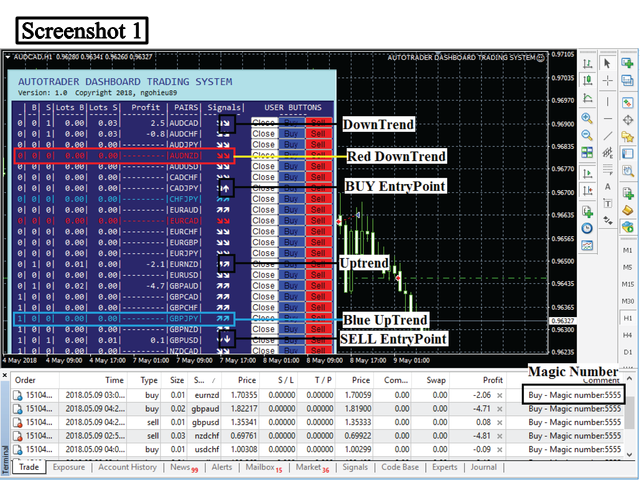
Task: Open the Experts tab
Action: point(444,467)
